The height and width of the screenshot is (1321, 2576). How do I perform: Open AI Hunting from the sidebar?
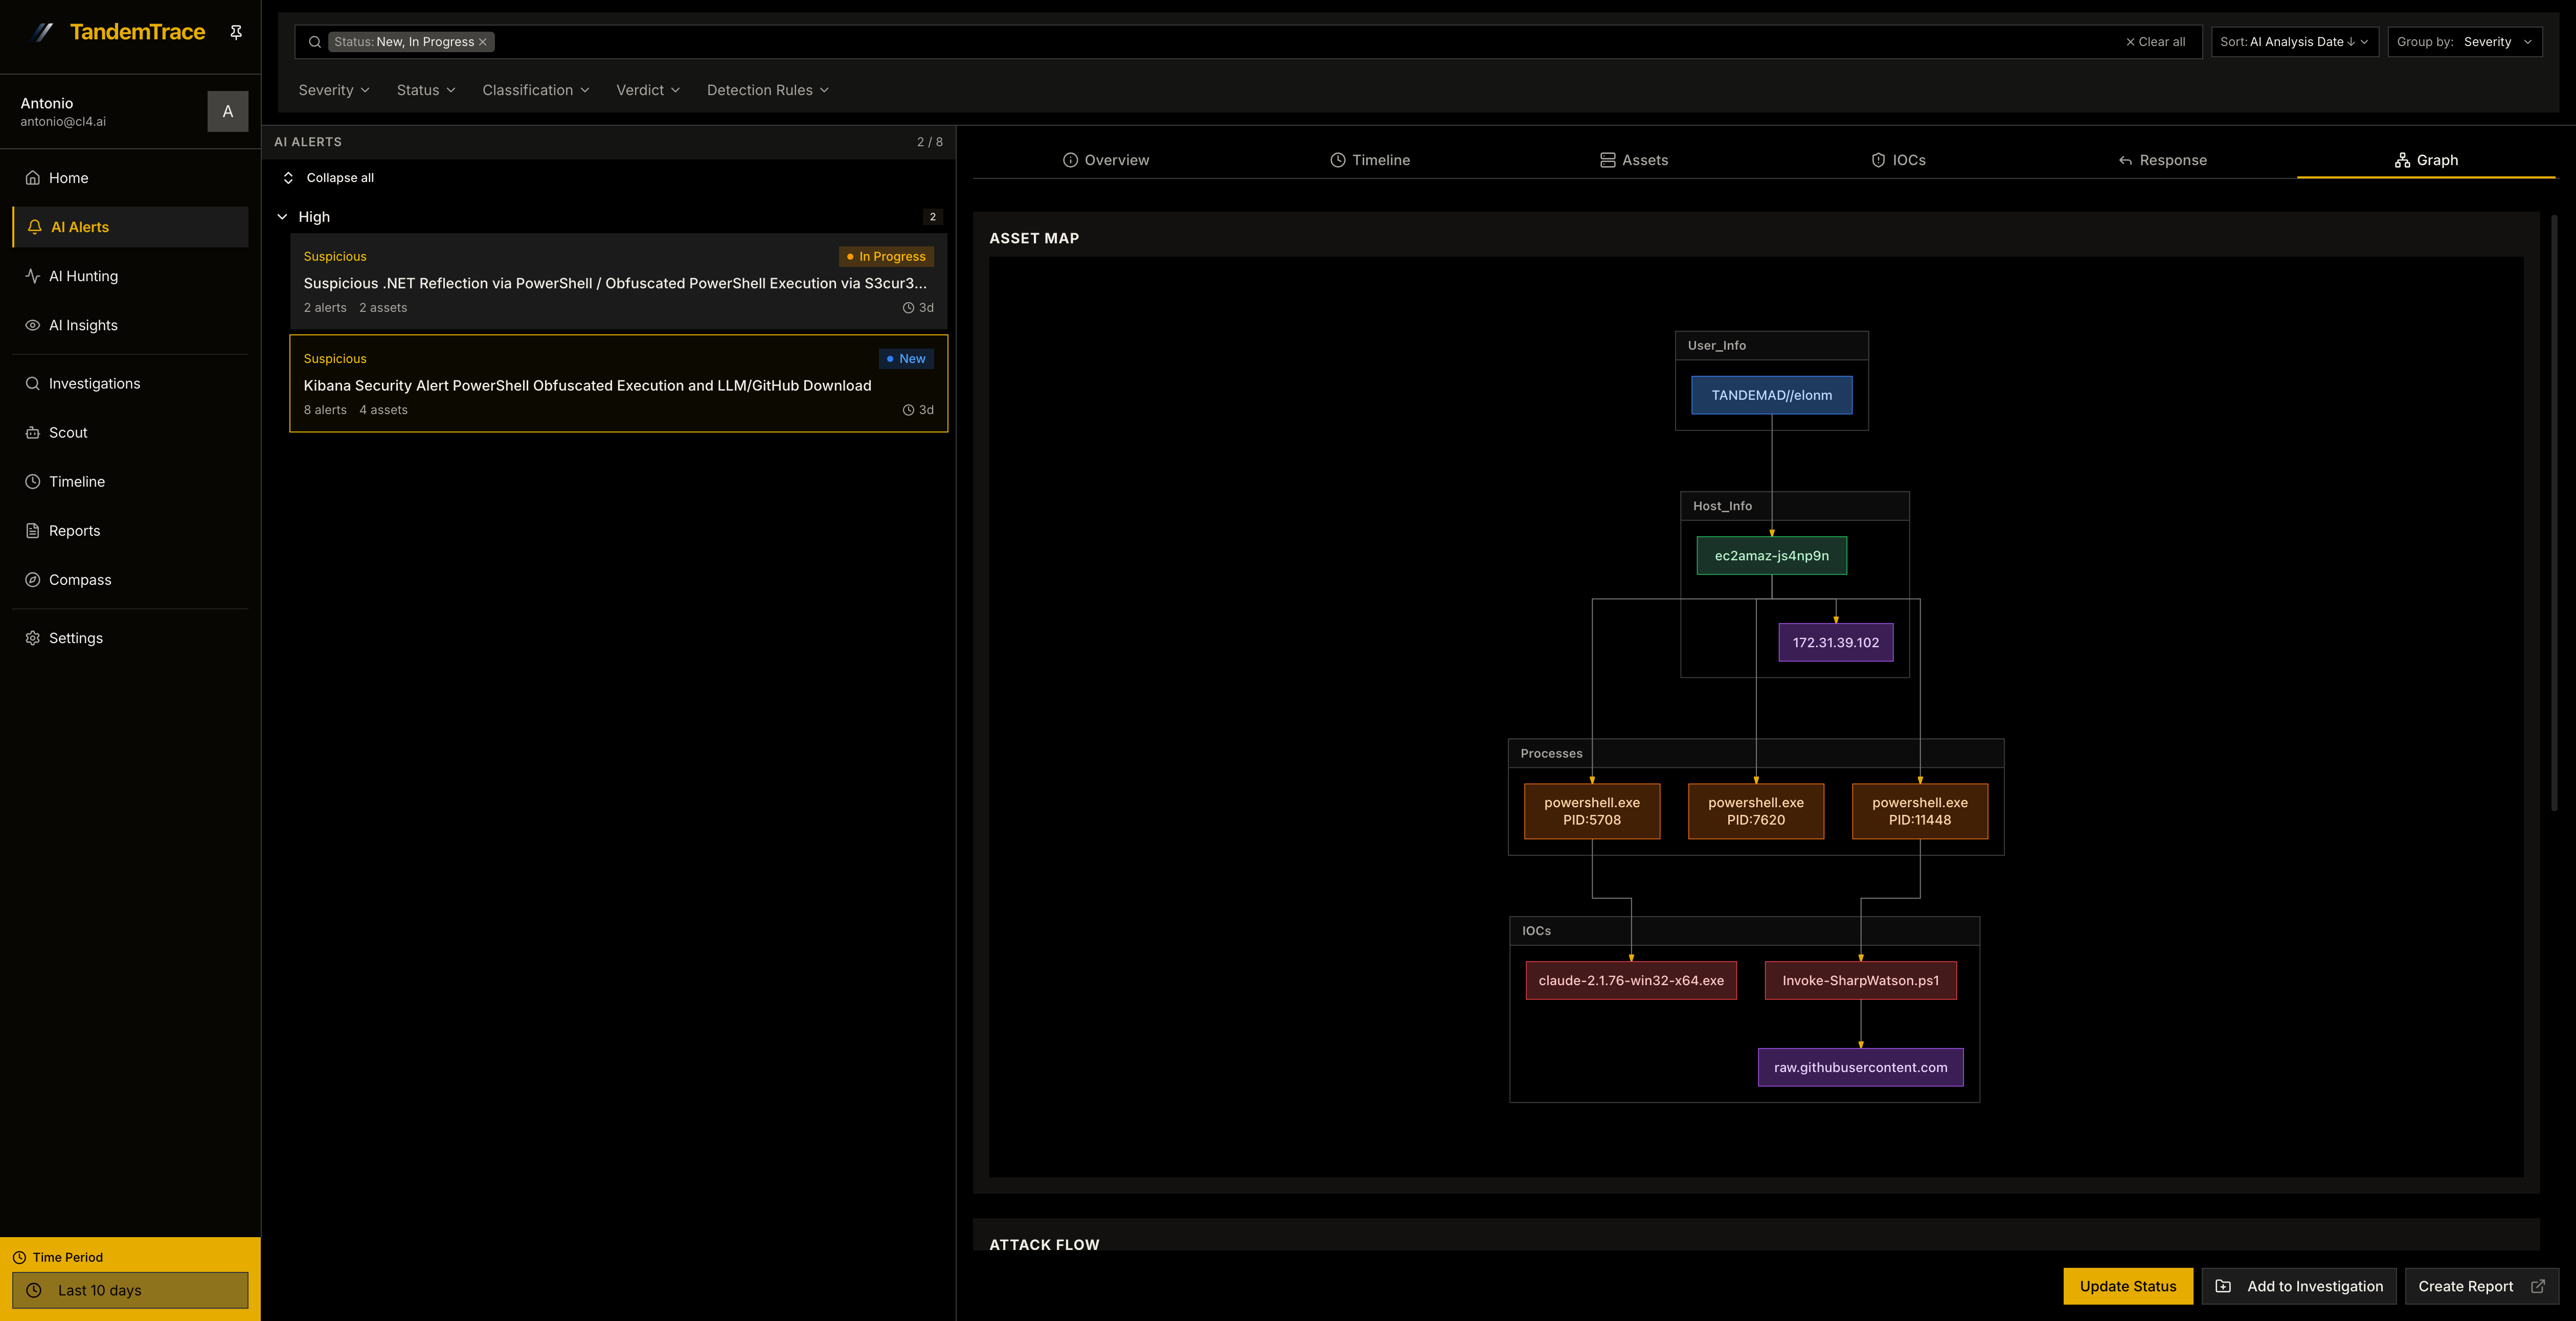pos(83,276)
